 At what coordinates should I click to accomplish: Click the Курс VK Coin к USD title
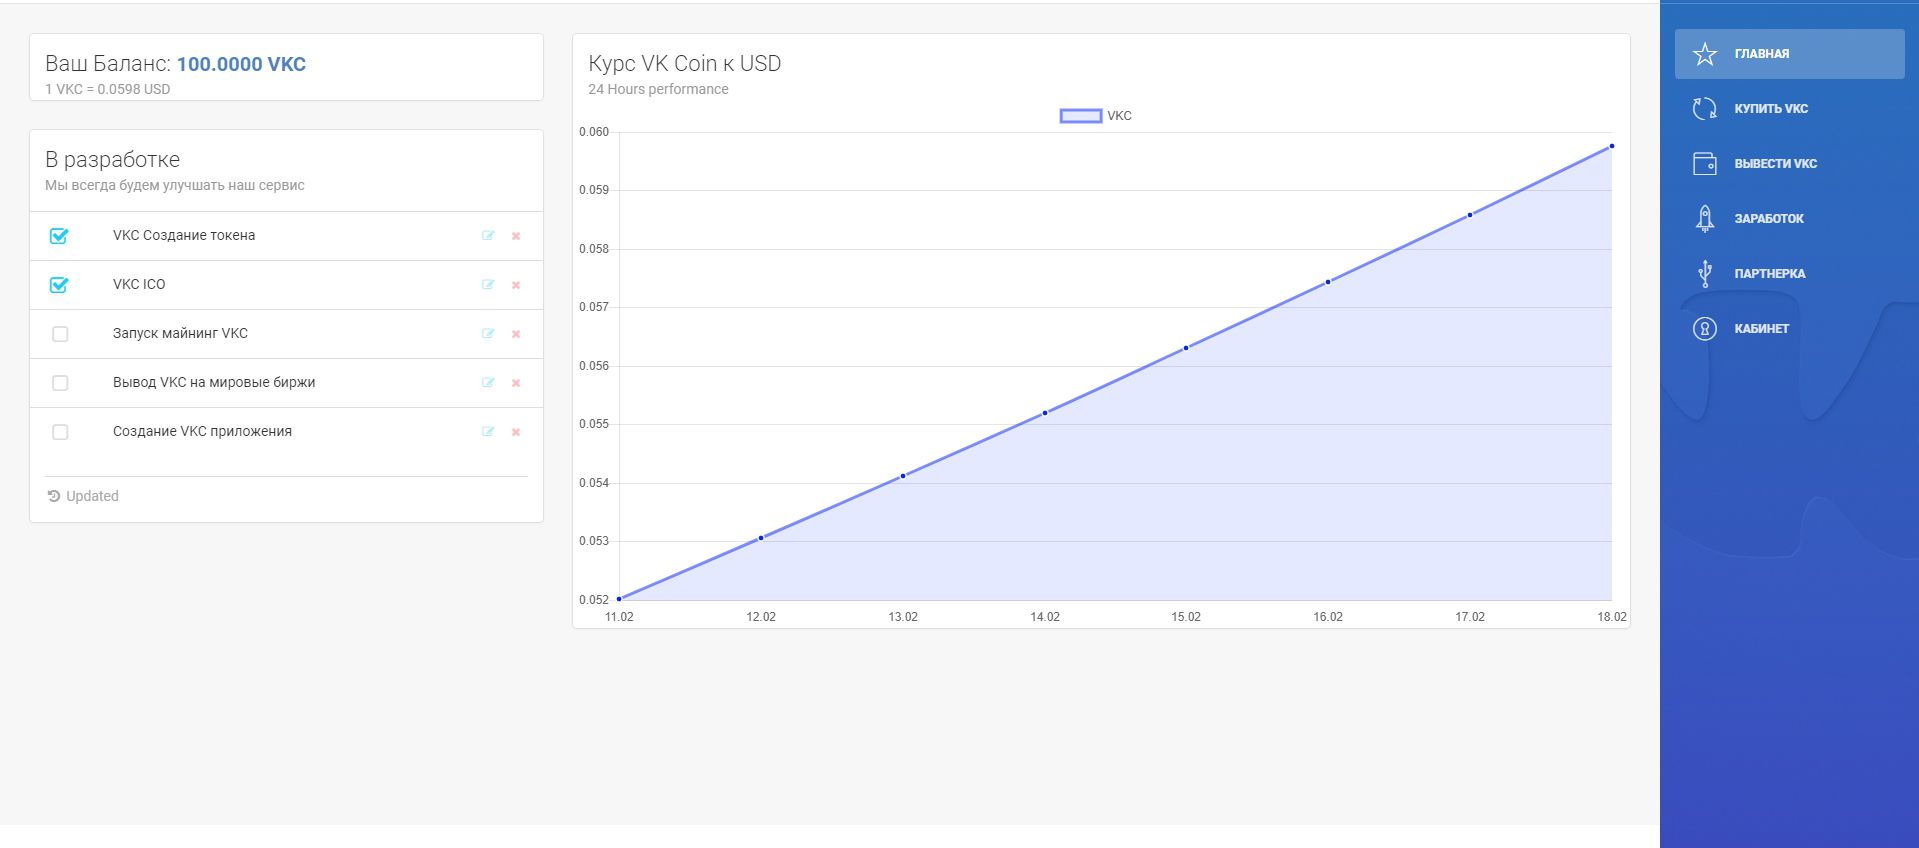(685, 64)
